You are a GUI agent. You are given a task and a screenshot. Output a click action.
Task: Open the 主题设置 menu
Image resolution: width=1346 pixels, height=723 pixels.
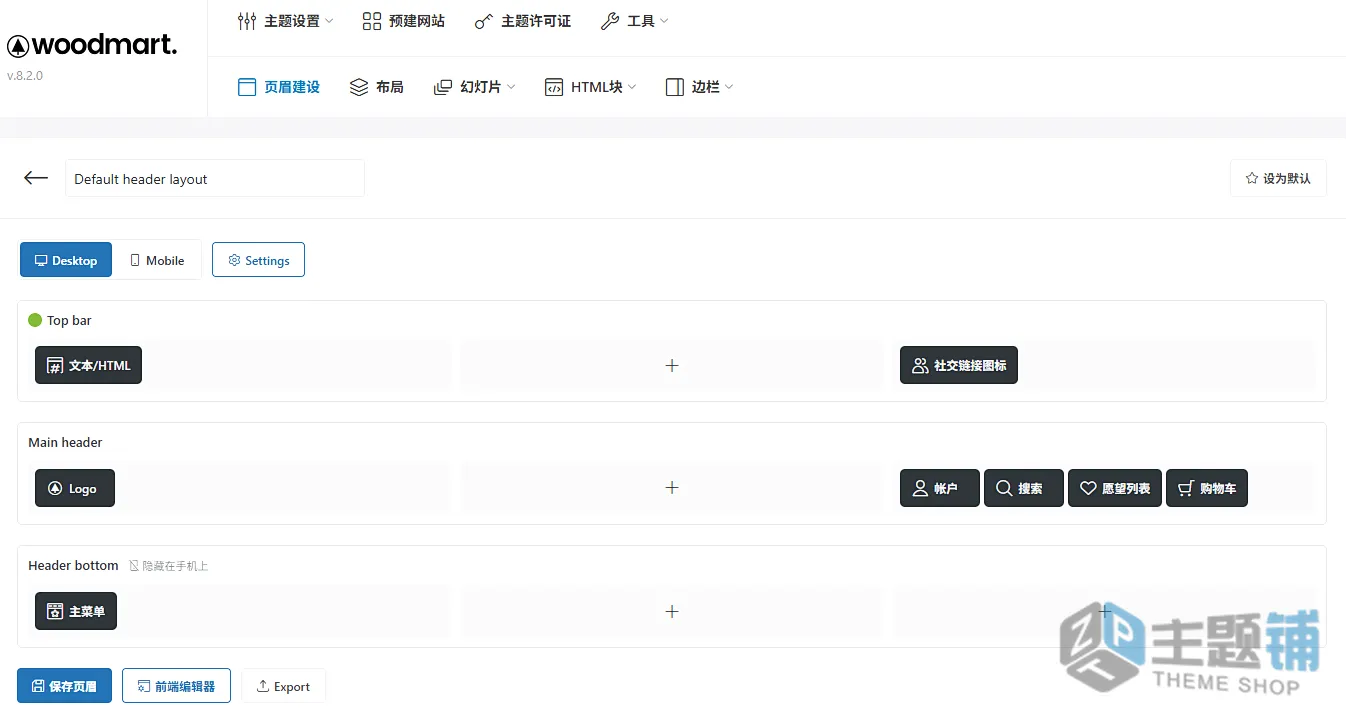pyautogui.click(x=285, y=21)
